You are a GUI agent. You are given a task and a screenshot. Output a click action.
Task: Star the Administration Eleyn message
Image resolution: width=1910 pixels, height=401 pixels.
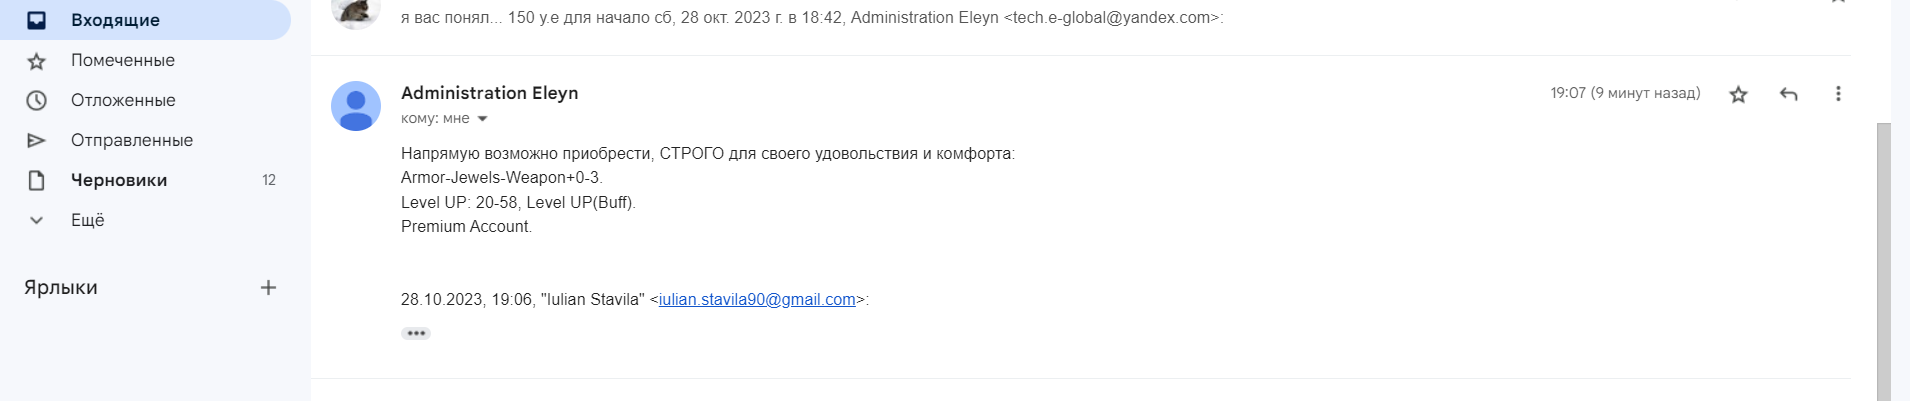pyautogui.click(x=1738, y=94)
